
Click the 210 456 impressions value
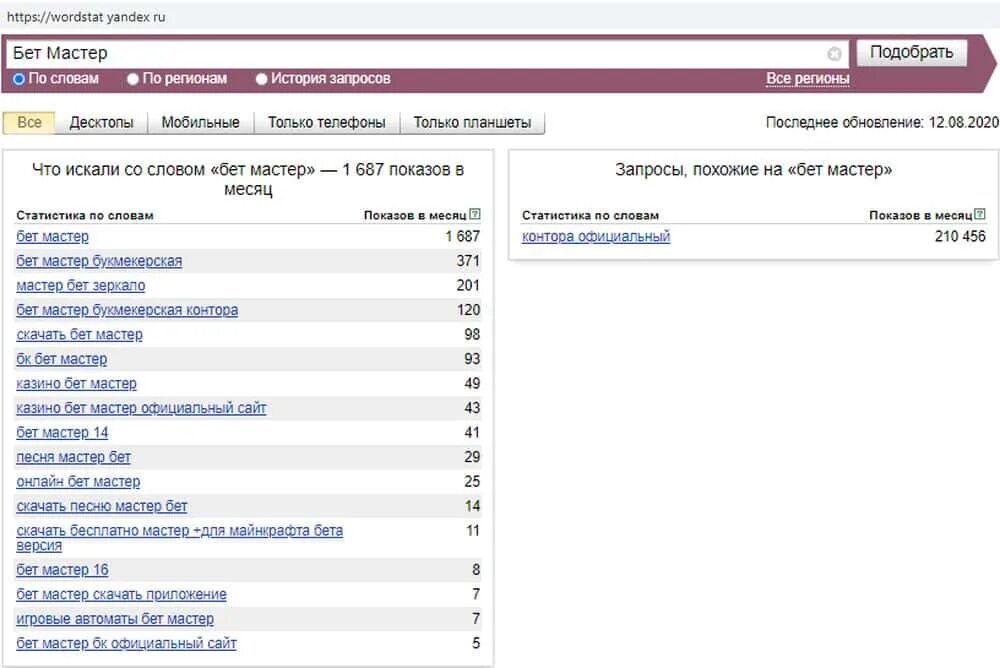point(960,237)
